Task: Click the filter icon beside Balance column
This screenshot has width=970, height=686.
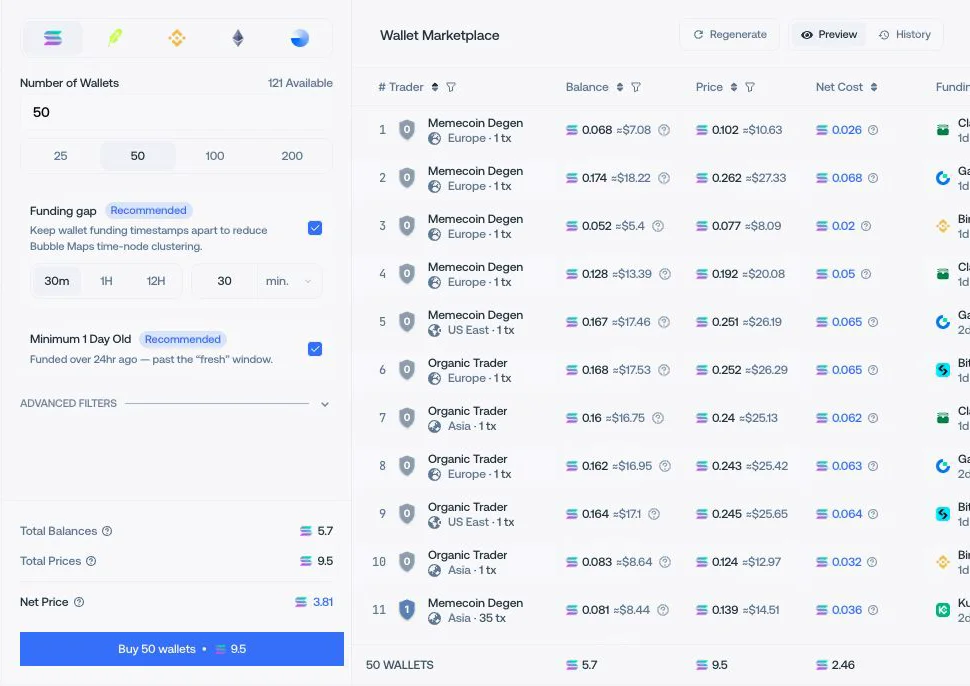Action: [636, 87]
